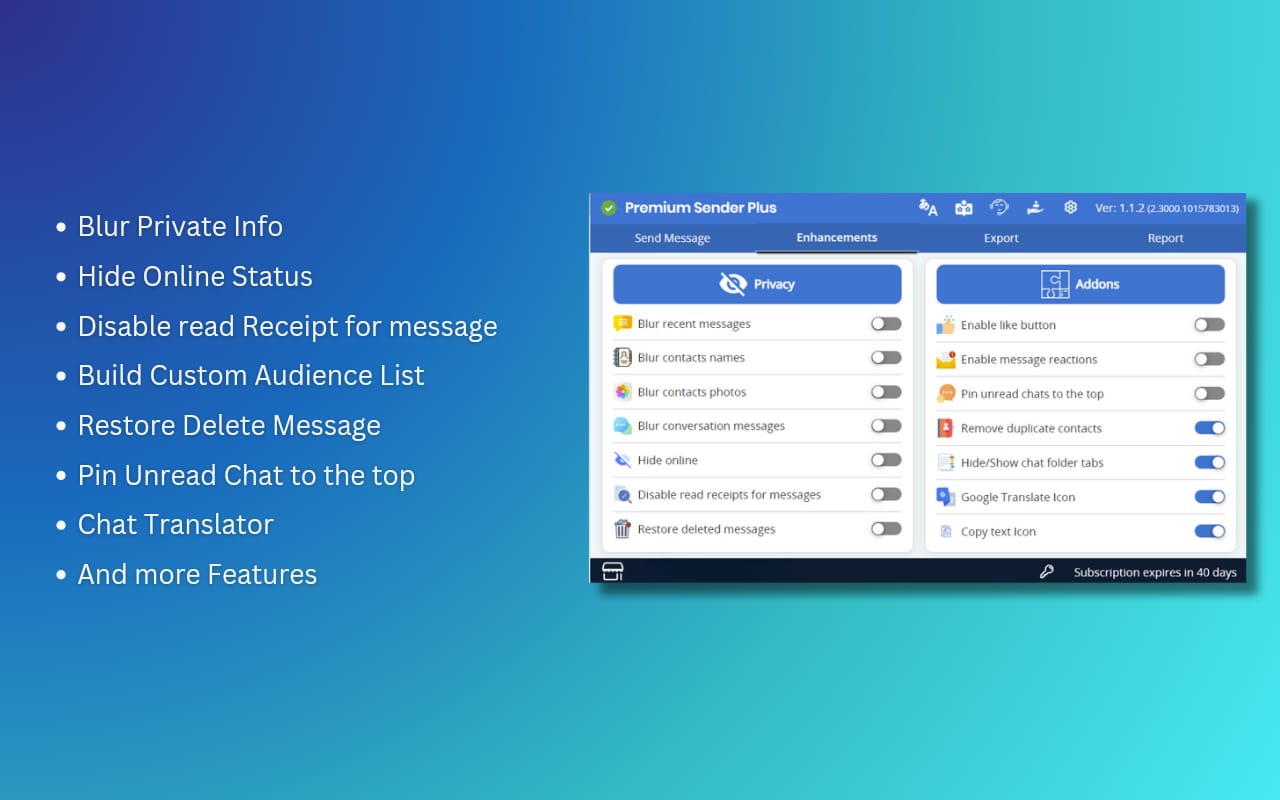Click the store icon in the bottom bar

click(x=613, y=571)
